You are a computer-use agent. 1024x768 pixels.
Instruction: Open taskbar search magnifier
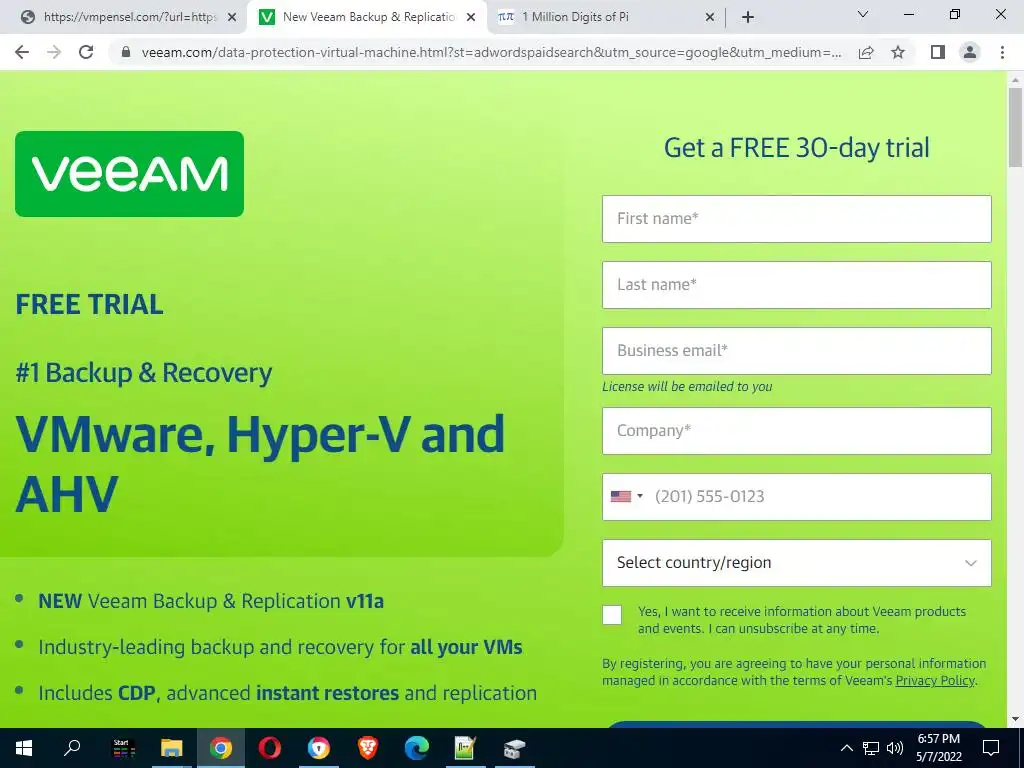coord(72,748)
